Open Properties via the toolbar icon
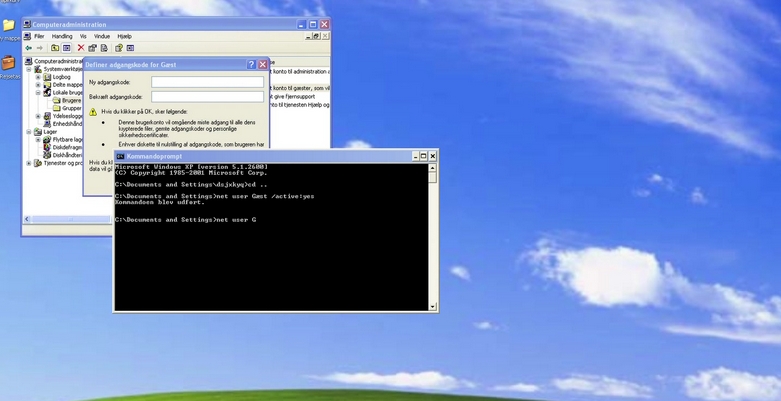Screen dimensions: 781x401 coord(92,48)
